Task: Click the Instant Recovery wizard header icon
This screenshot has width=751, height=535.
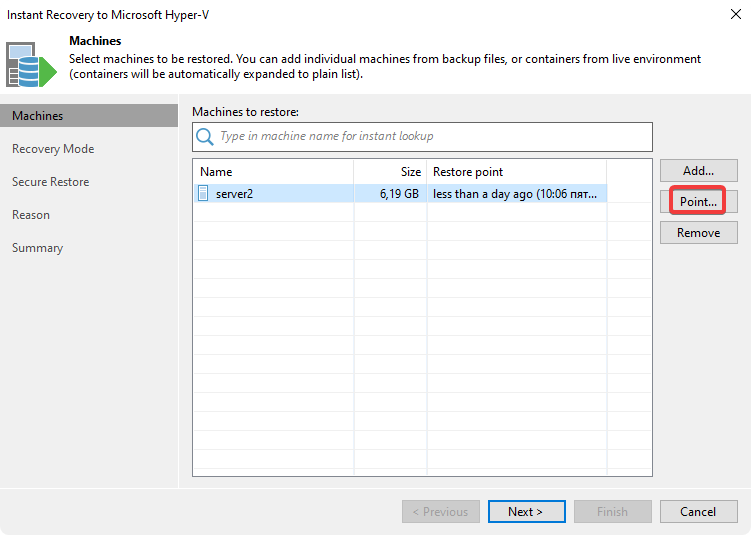Action: (x=32, y=64)
